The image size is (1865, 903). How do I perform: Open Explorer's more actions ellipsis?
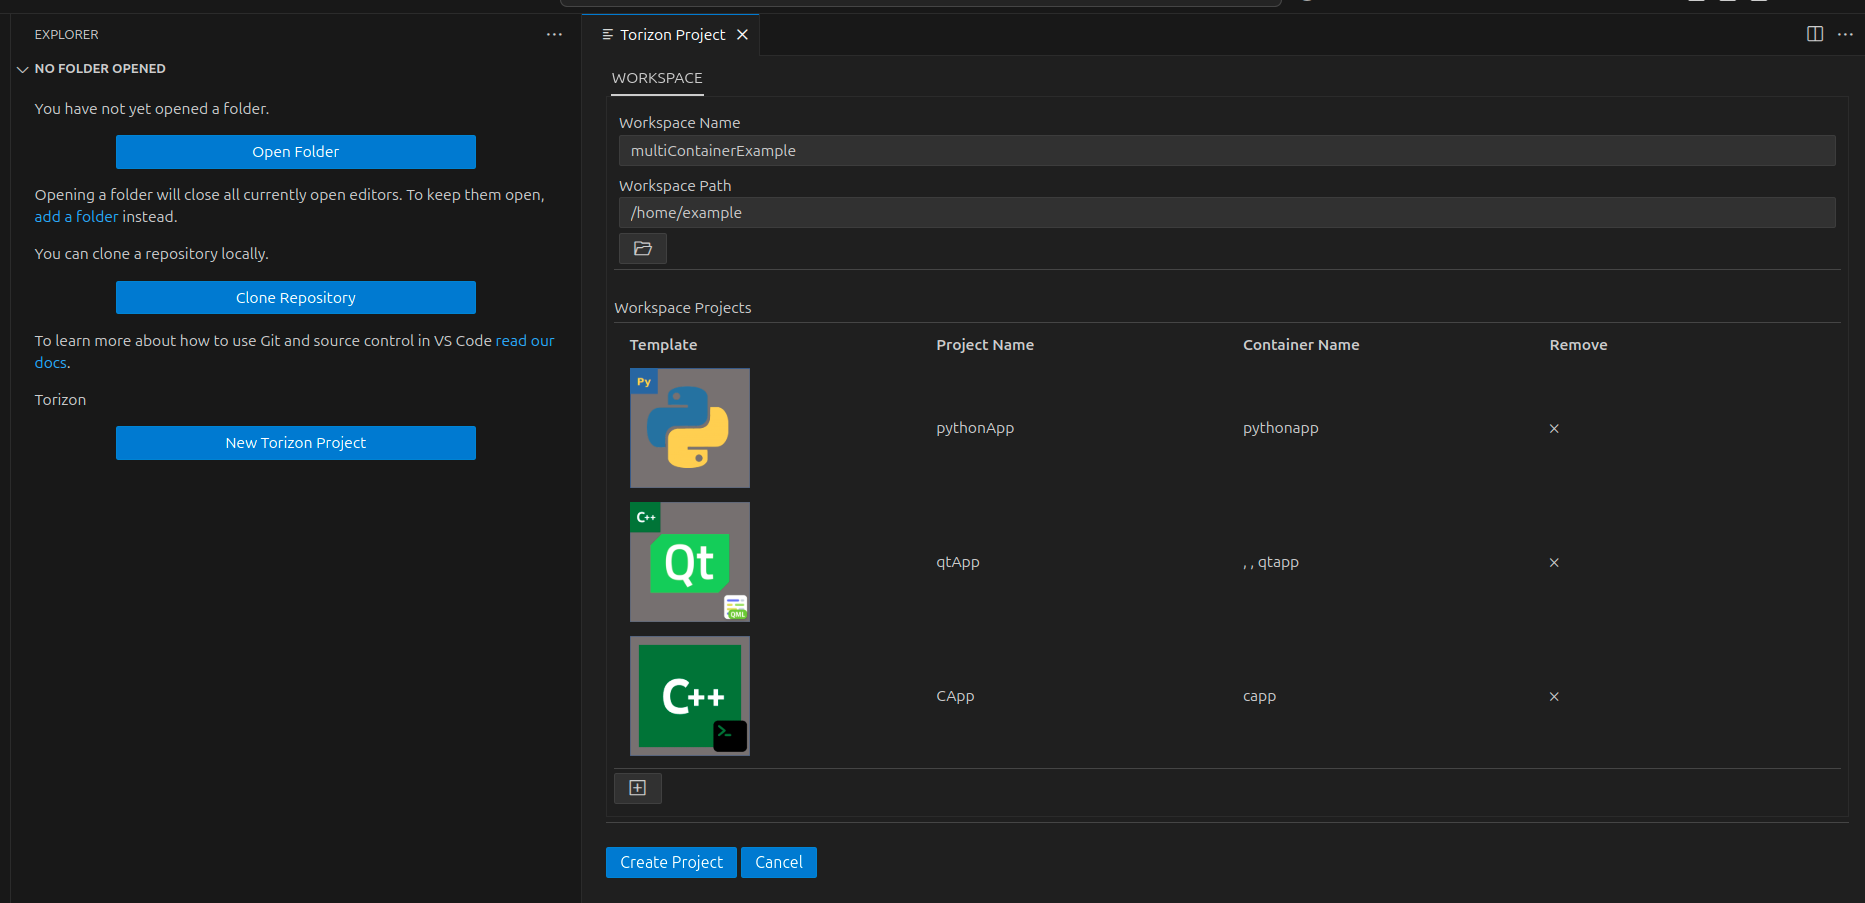[x=554, y=35]
